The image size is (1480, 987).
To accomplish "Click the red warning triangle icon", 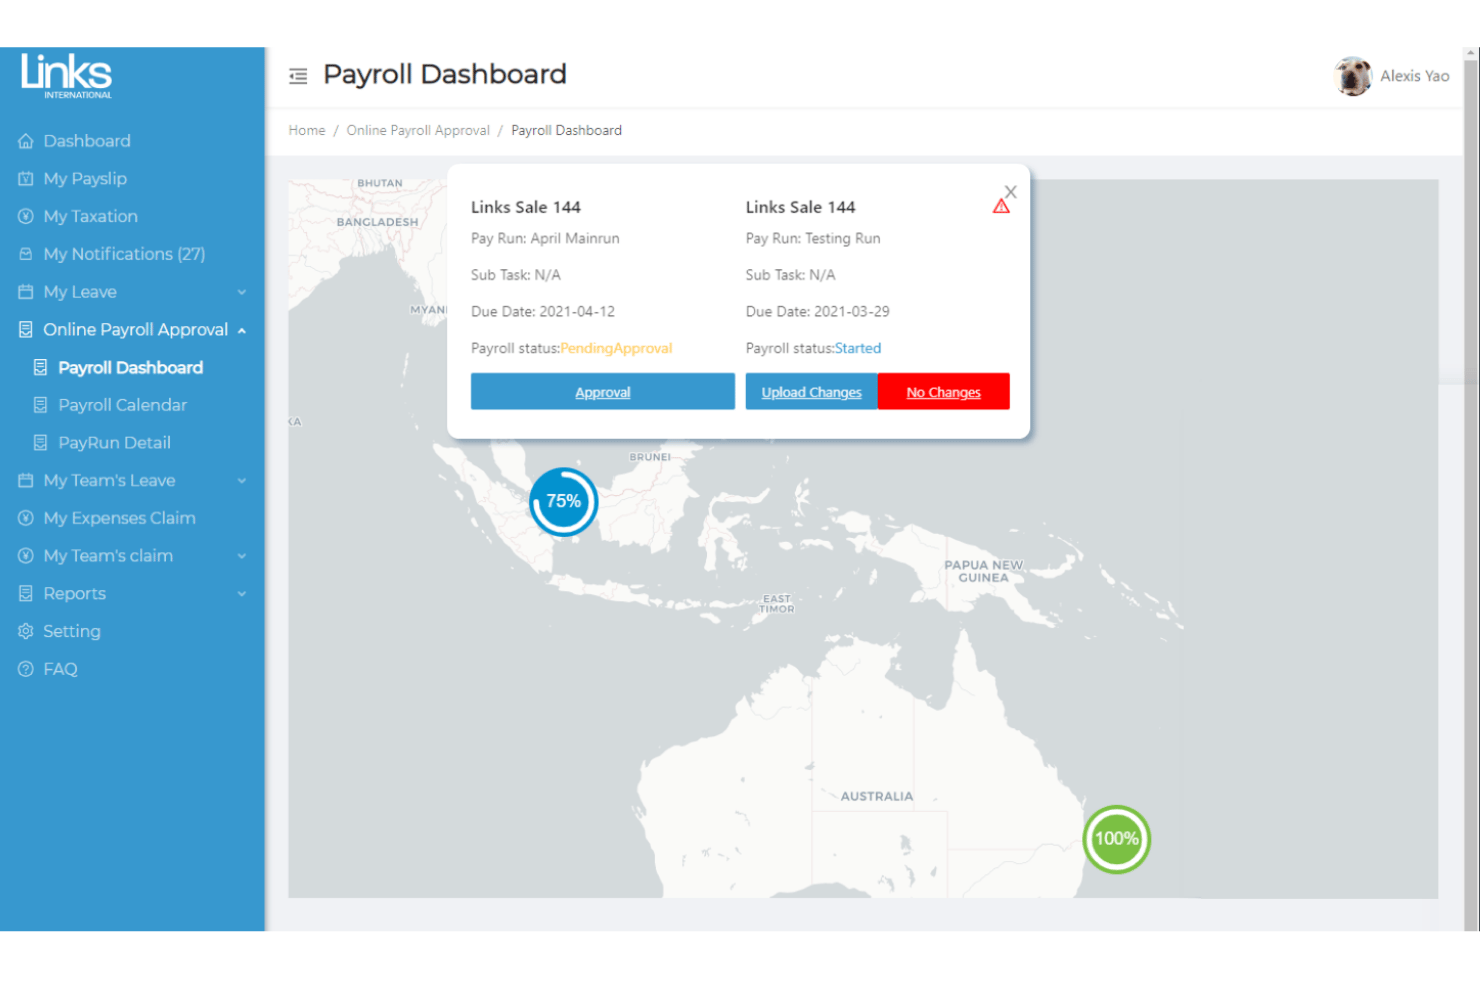I will point(1001,207).
